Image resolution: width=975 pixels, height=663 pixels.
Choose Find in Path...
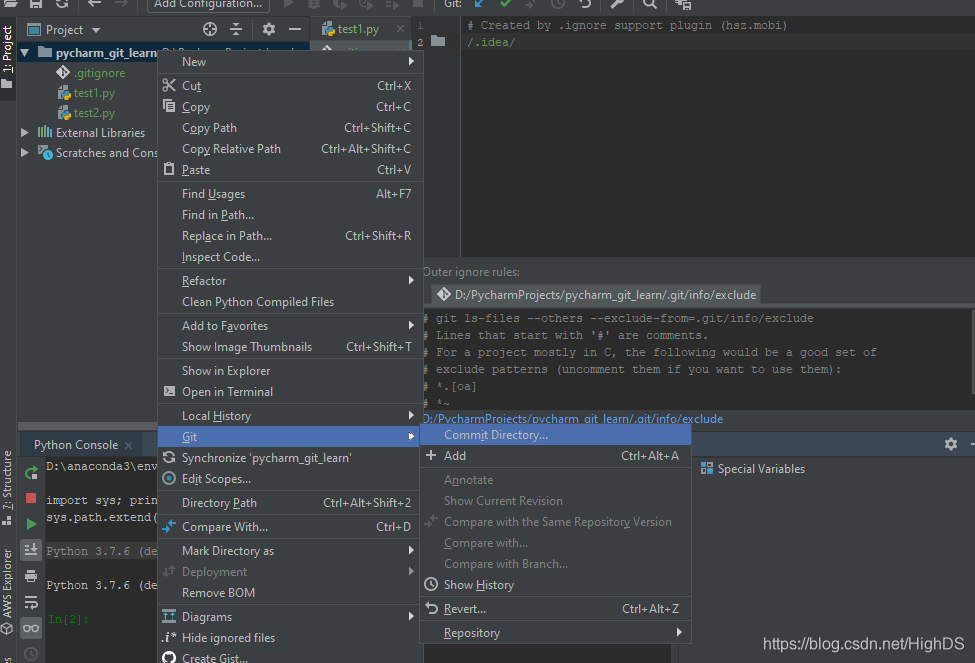290,215
